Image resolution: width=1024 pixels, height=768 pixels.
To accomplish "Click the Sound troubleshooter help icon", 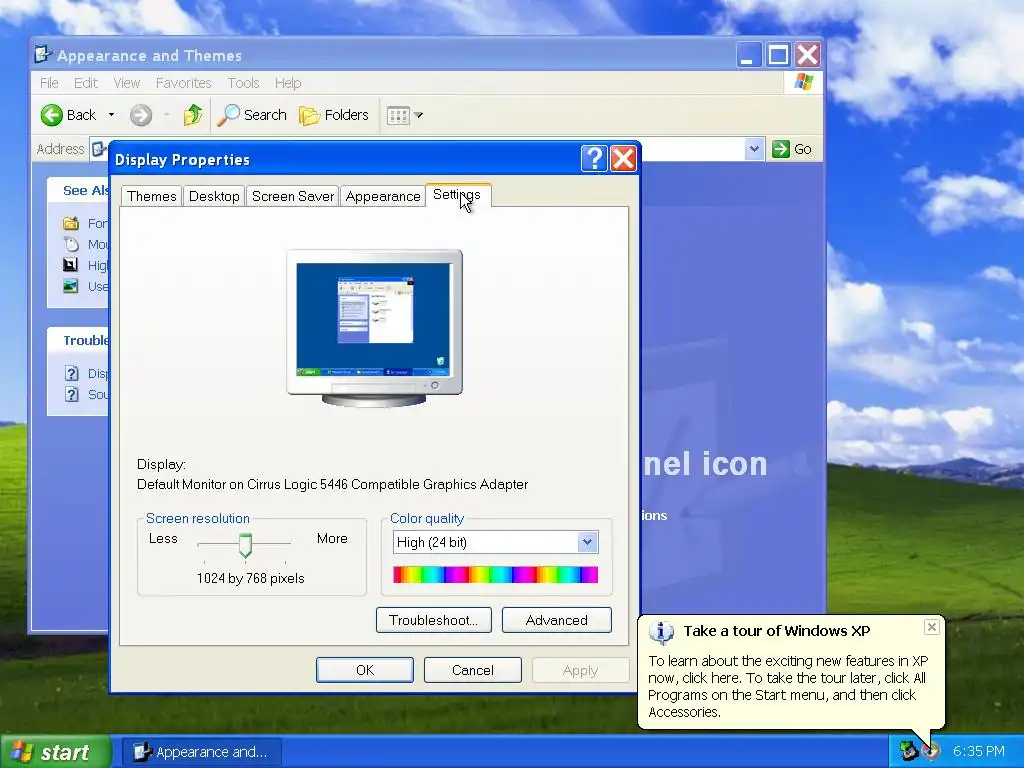I will pos(72,394).
